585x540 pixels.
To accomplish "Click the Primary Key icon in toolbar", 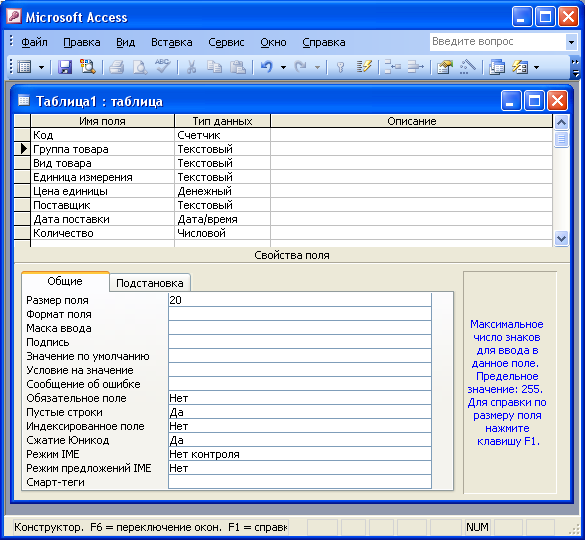I will (340, 67).
